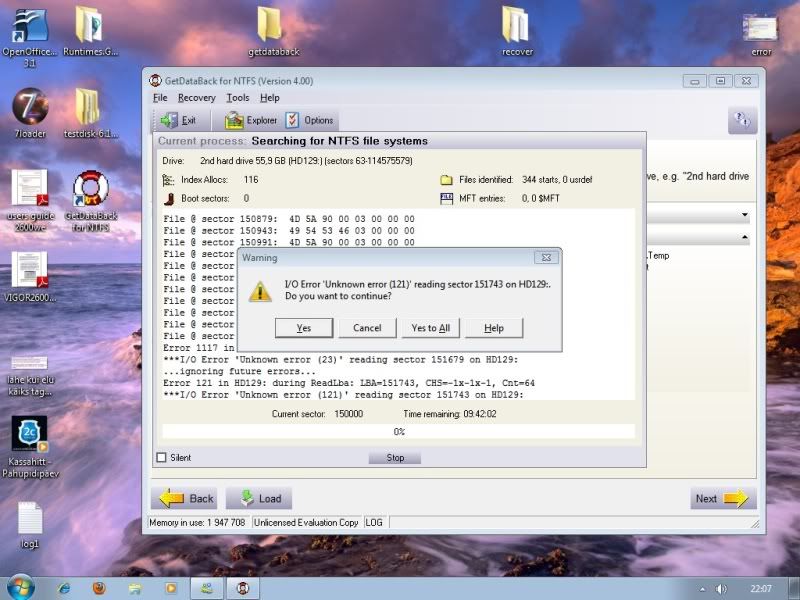Click the 'Error 121 in HD129' log line
This screenshot has width=800, height=600.
(x=349, y=383)
